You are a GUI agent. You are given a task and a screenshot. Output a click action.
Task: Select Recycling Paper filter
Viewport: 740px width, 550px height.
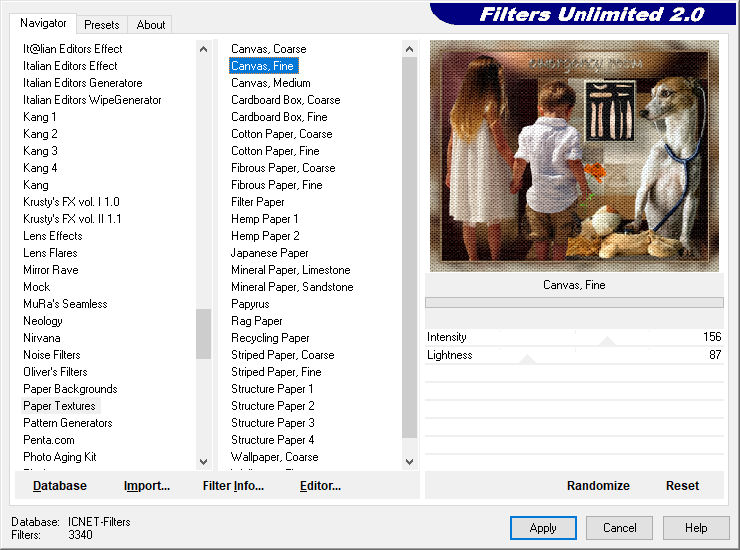click(x=270, y=338)
